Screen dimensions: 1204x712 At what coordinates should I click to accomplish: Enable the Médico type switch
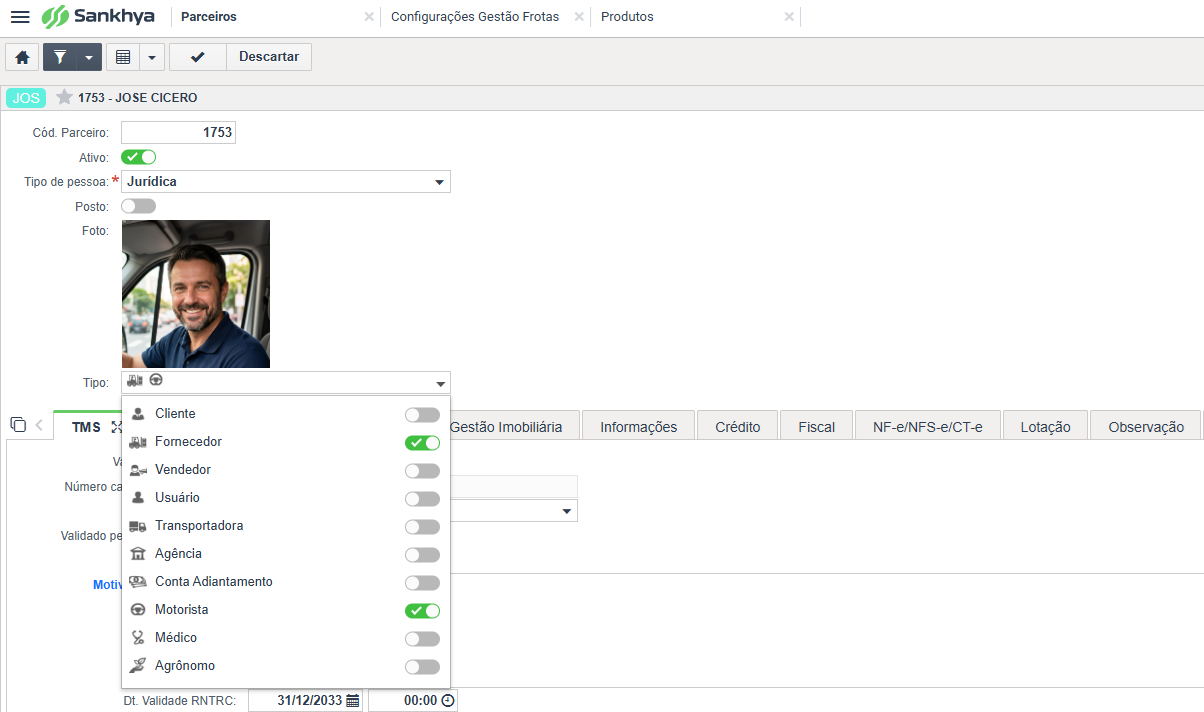point(422,639)
